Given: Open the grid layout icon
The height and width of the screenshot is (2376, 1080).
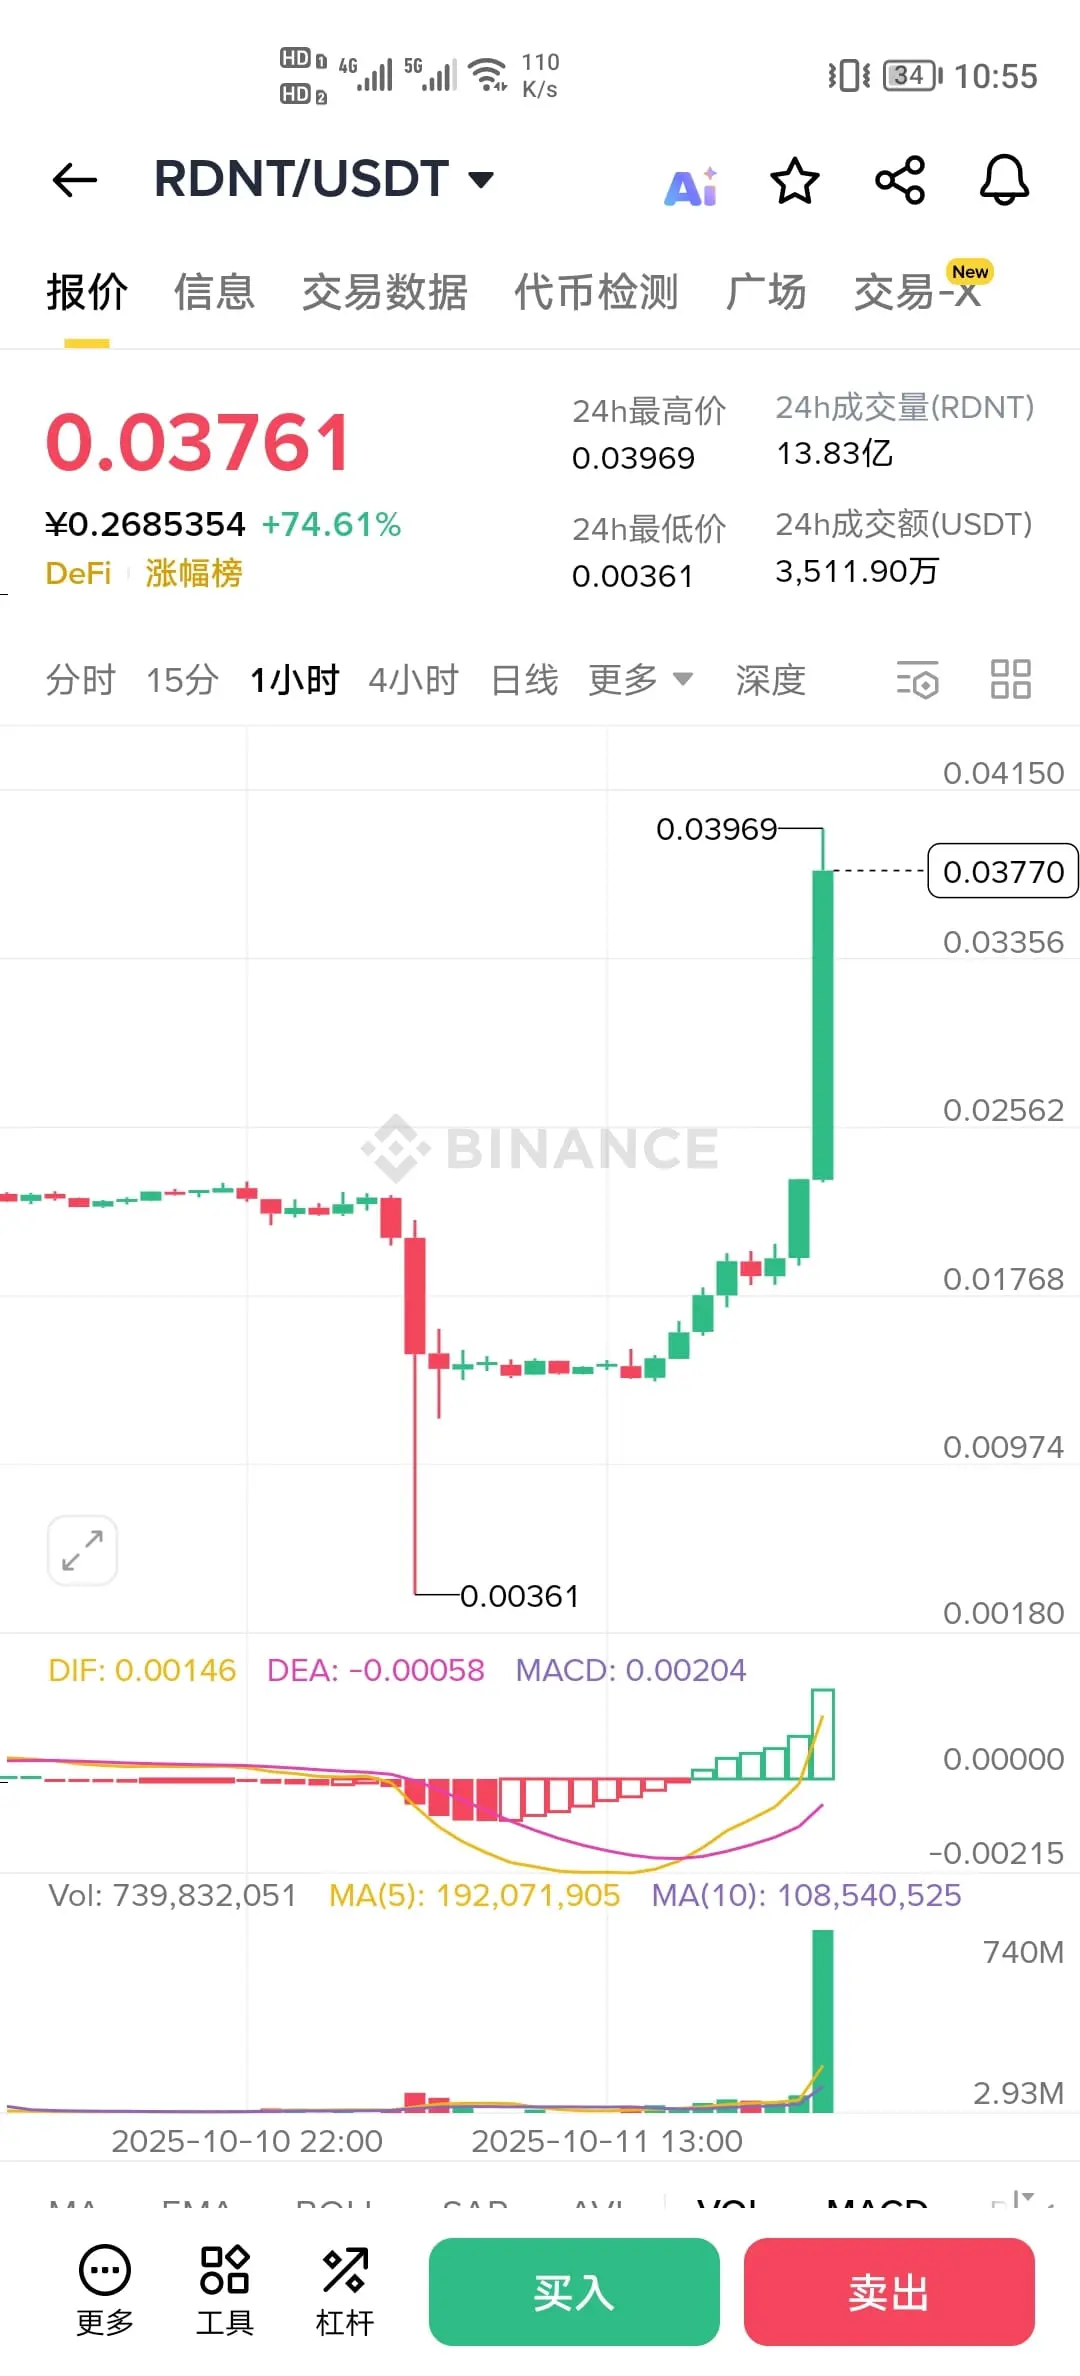Looking at the screenshot, I should [1010, 679].
